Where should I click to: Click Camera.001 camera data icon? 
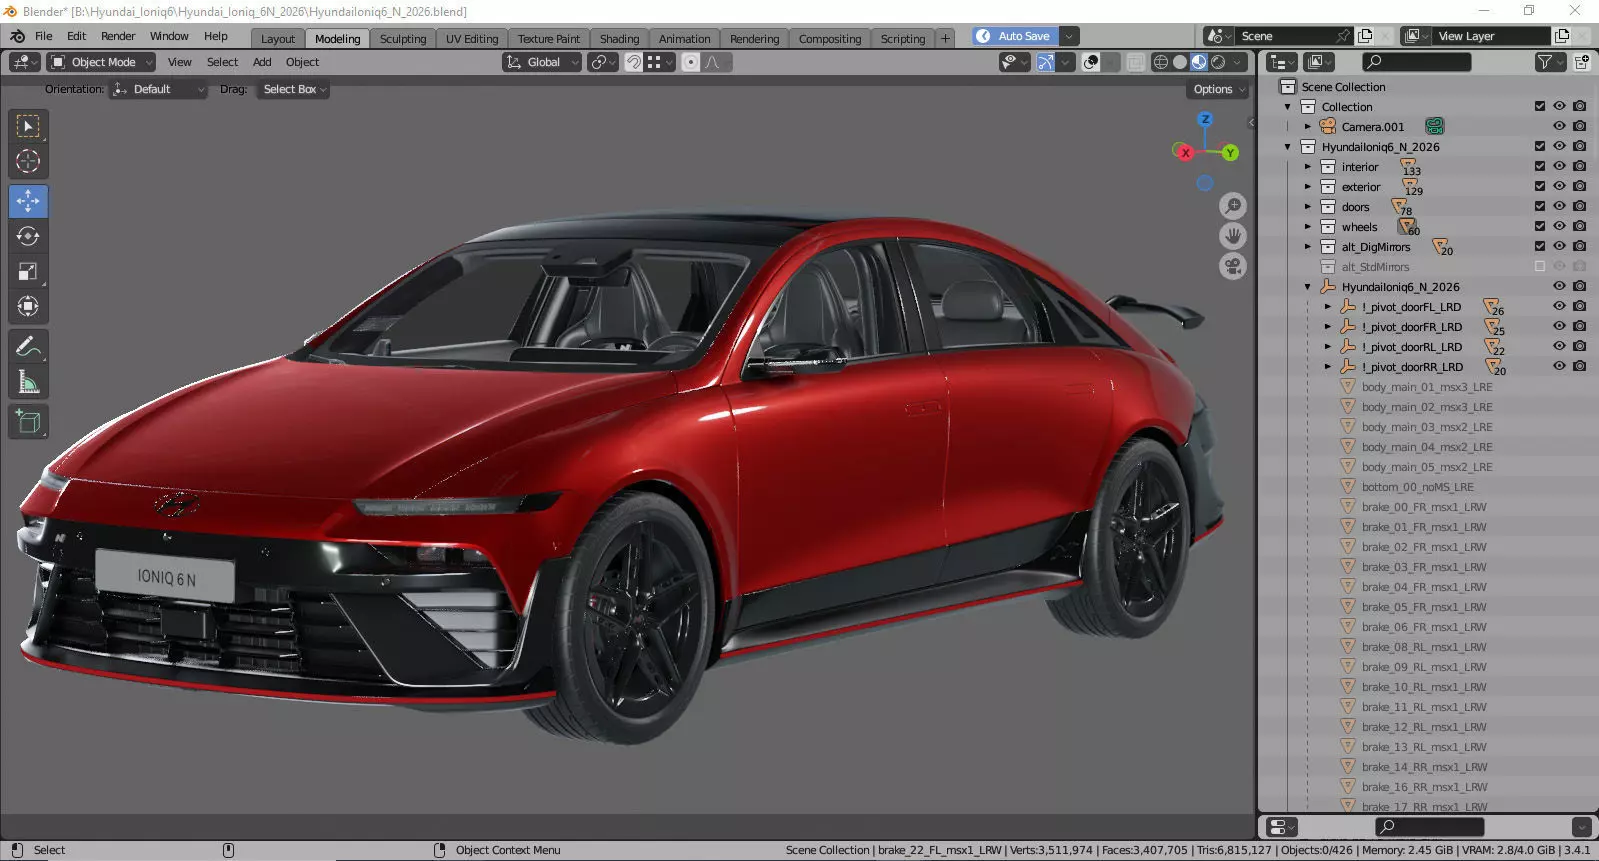click(x=1434, y=126)
